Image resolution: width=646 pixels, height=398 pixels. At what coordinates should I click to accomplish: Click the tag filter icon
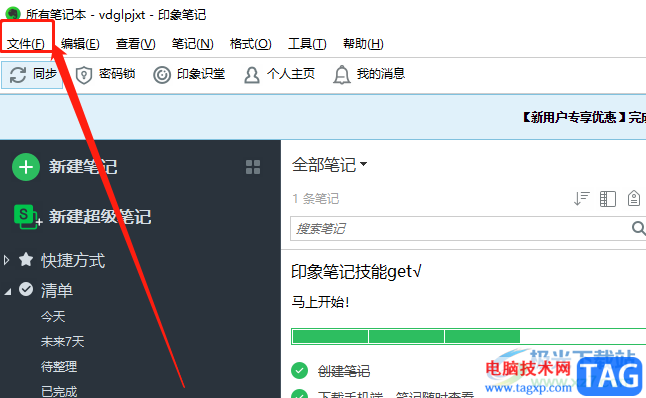click(x=634, y=198)
